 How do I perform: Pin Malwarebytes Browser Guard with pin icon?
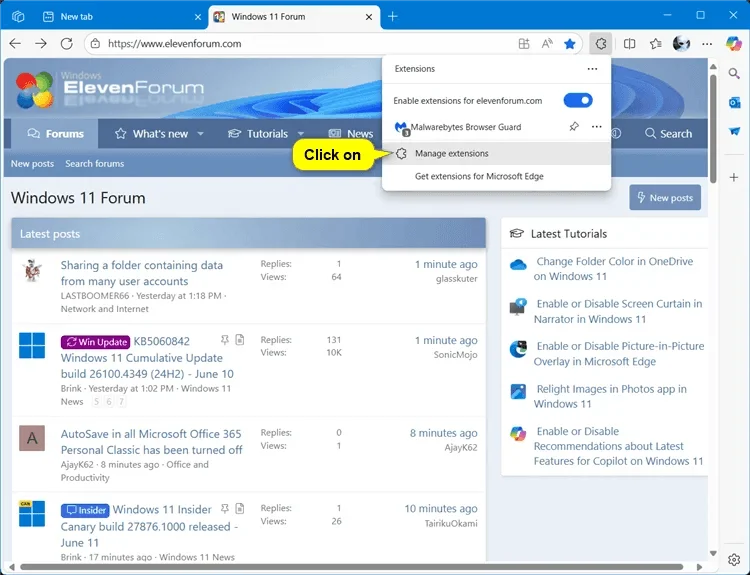574,127
